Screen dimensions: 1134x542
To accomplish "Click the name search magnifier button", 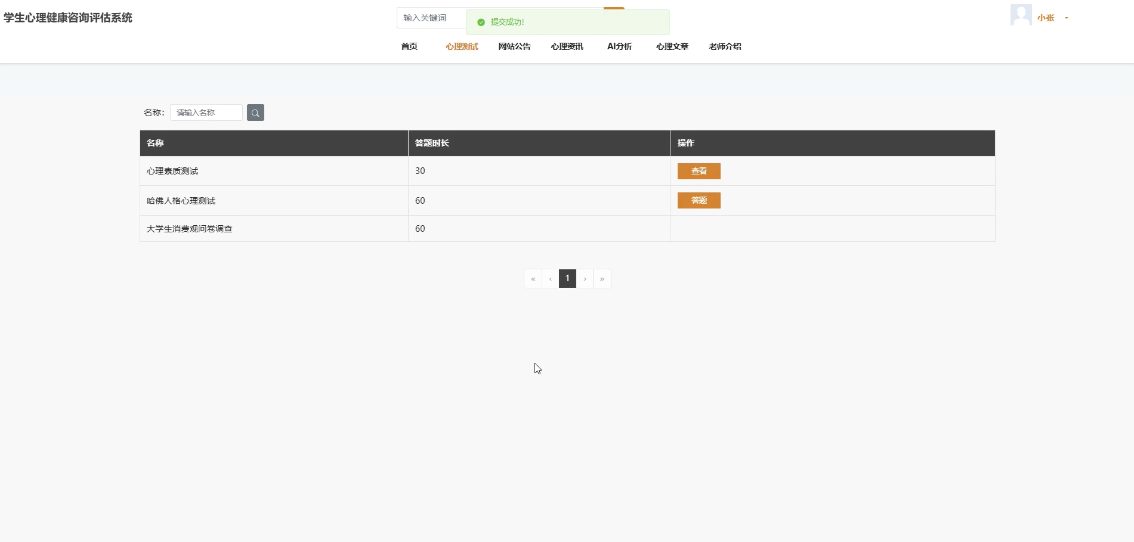I will (x=255, y=113).
